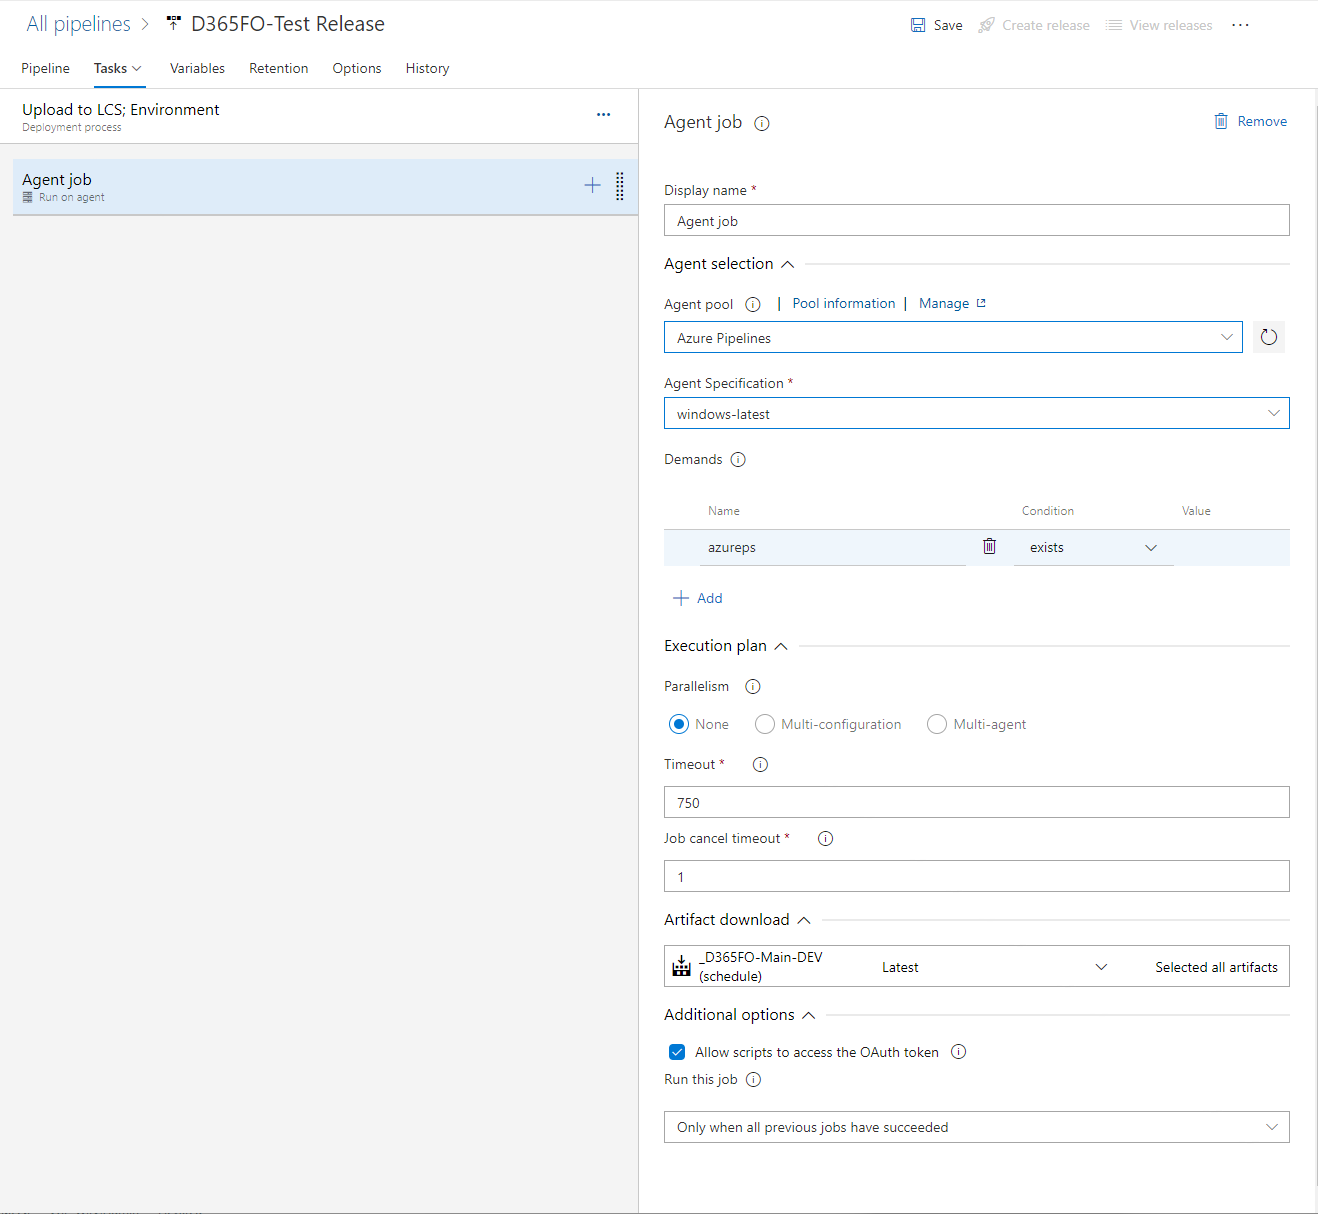Click the info icon beside Demands
Viewport: 1318px width, 1214px height.
(x=738, y=460)
